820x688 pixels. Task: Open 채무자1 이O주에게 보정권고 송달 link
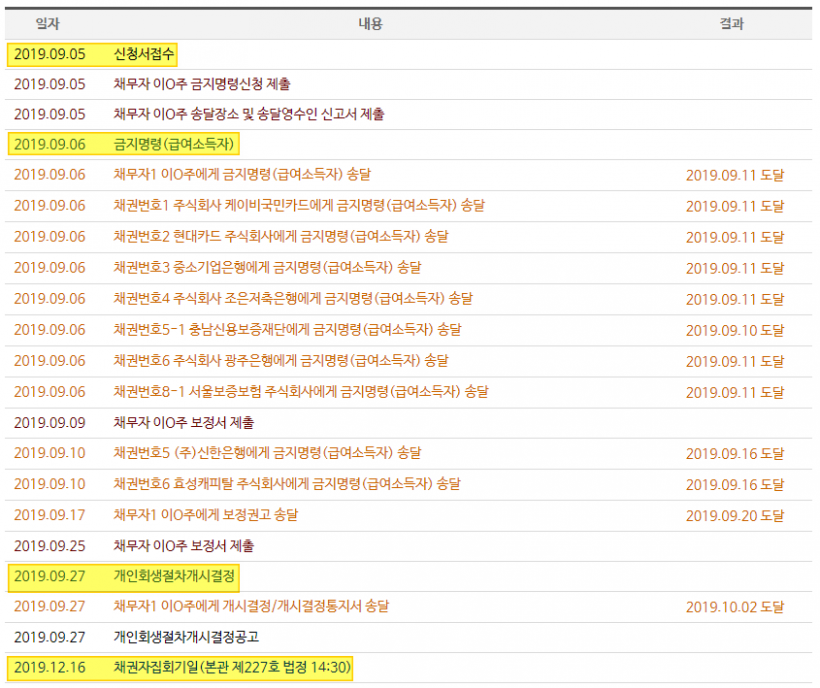(206, 515)
